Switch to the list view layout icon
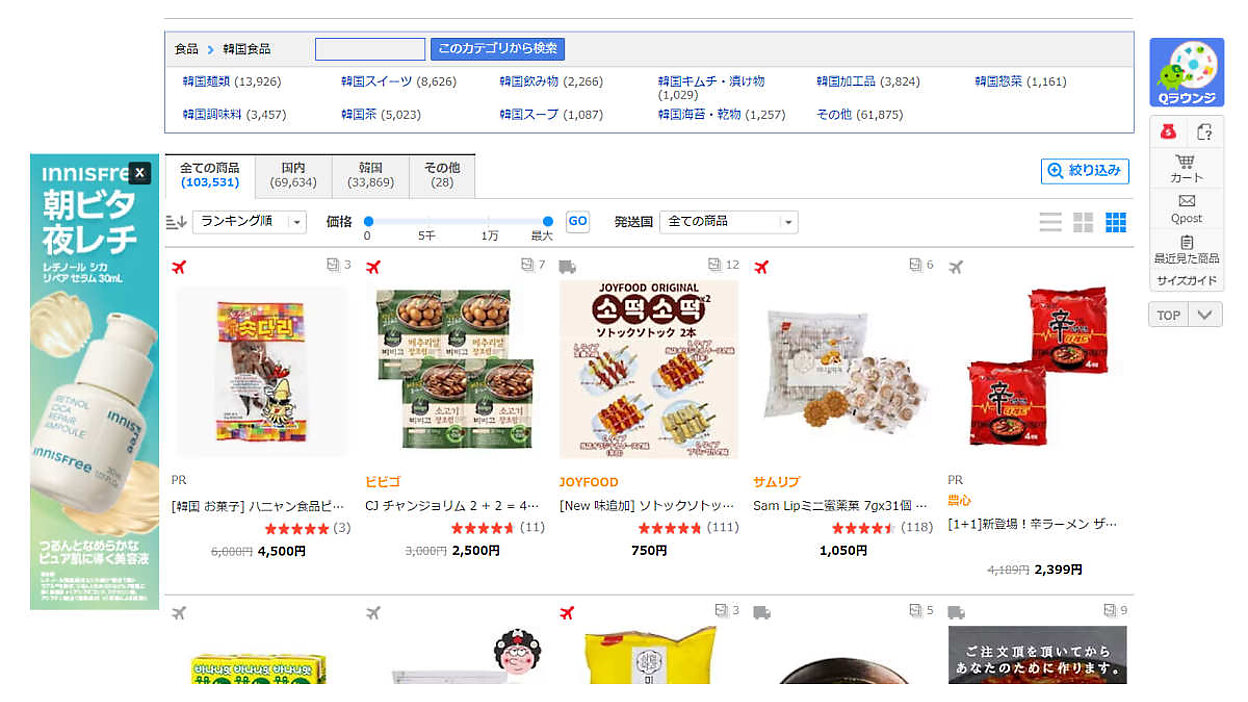This screenshot has width=1248, height=702. (x=1050, y=222)
